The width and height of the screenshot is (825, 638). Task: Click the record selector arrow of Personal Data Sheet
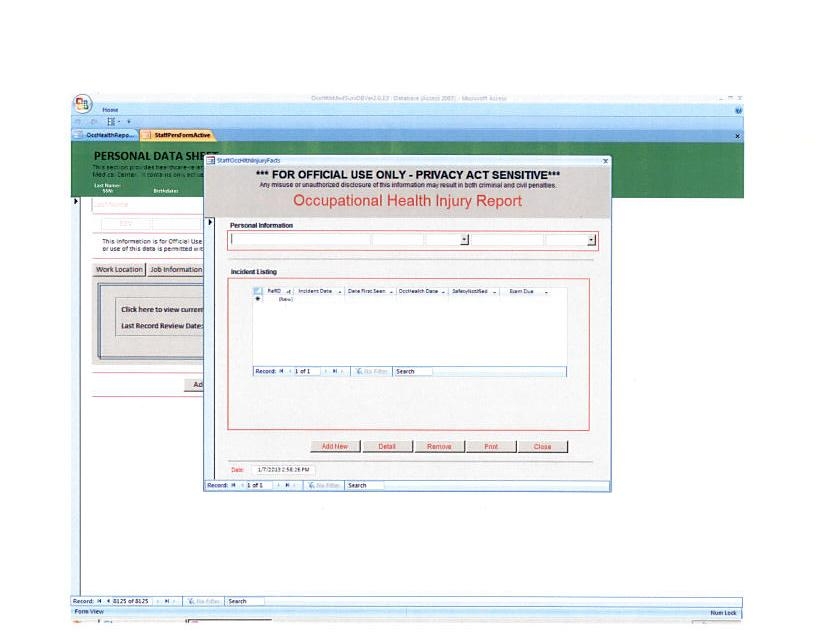(x=76, y=201)
